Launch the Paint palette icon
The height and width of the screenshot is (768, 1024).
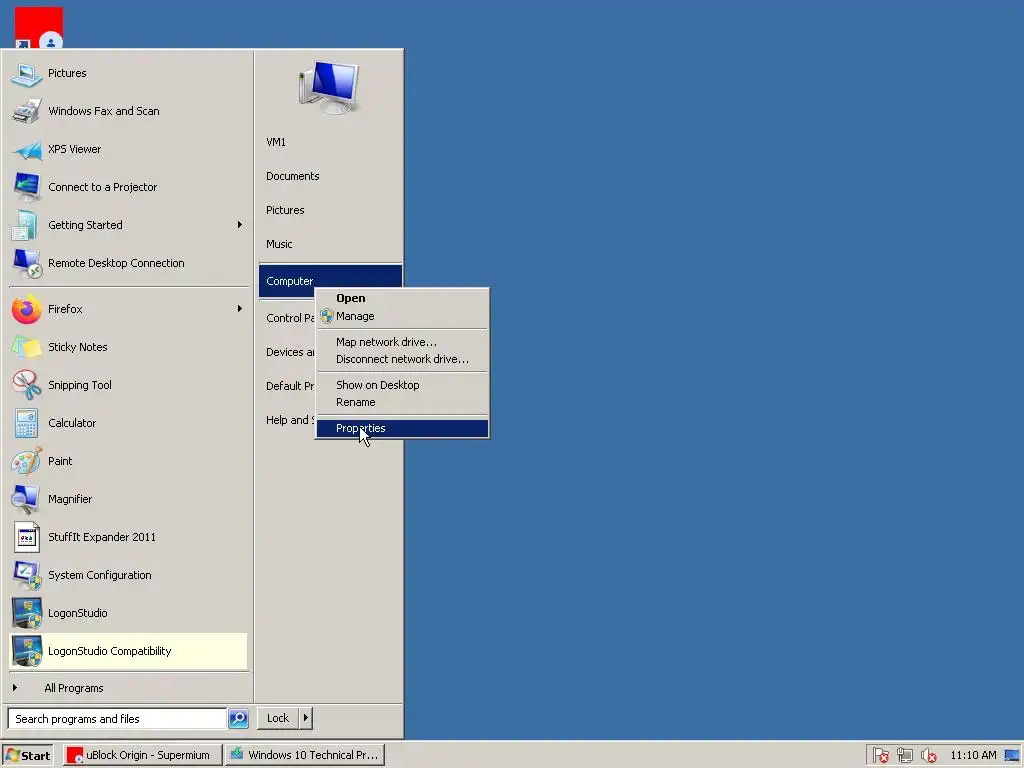point(26,461)
